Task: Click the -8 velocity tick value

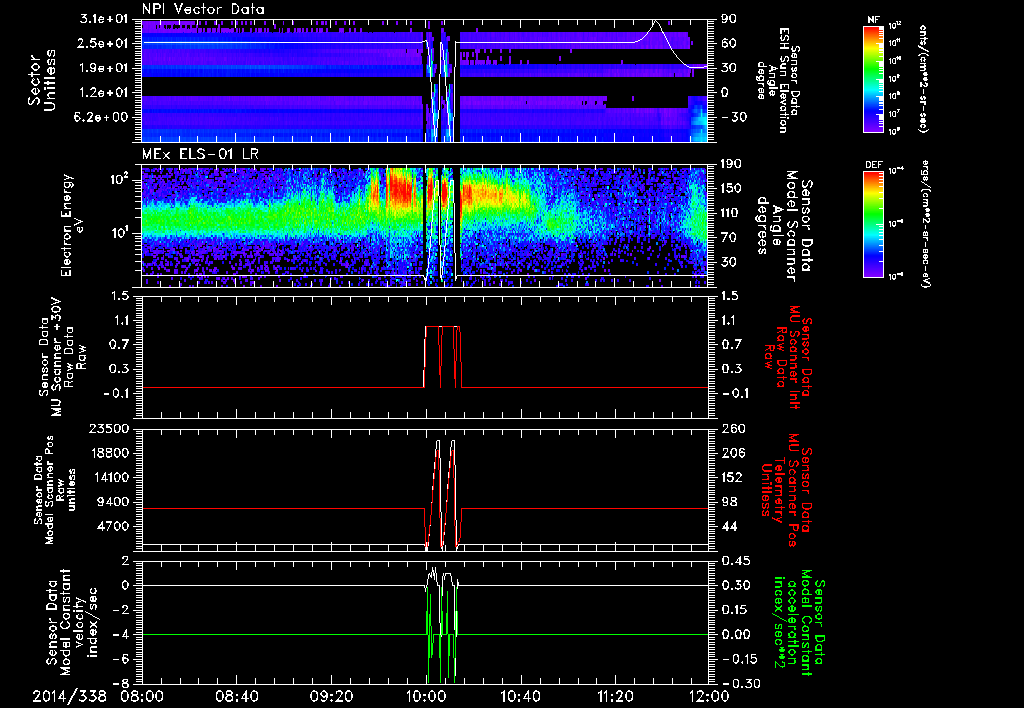Action: click(122, 684)
